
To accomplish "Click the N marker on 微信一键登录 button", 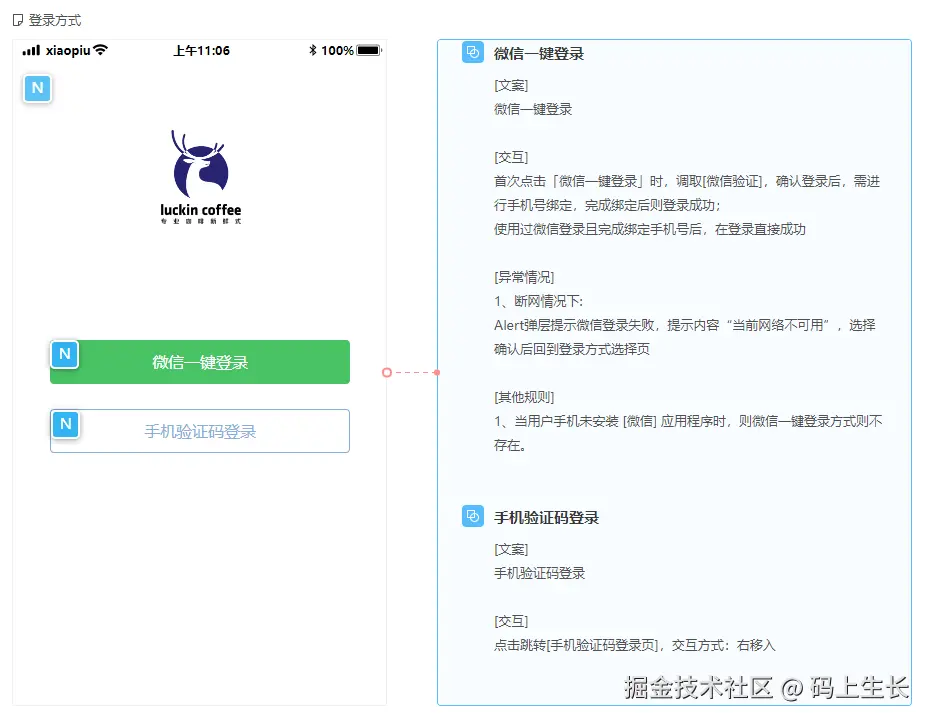I will 65,354.
